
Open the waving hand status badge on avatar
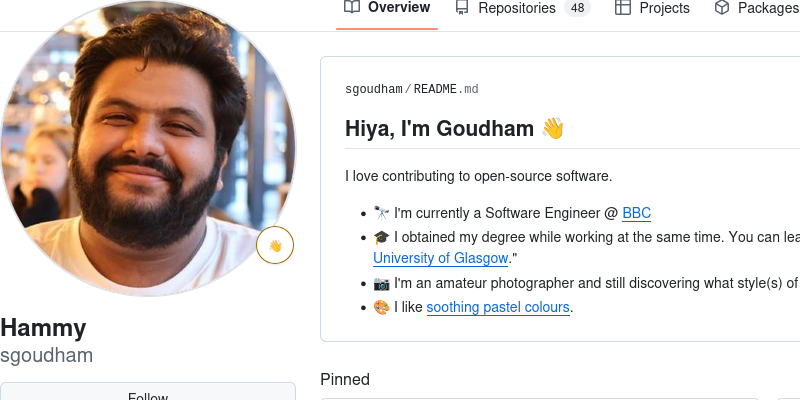point(275,245)
